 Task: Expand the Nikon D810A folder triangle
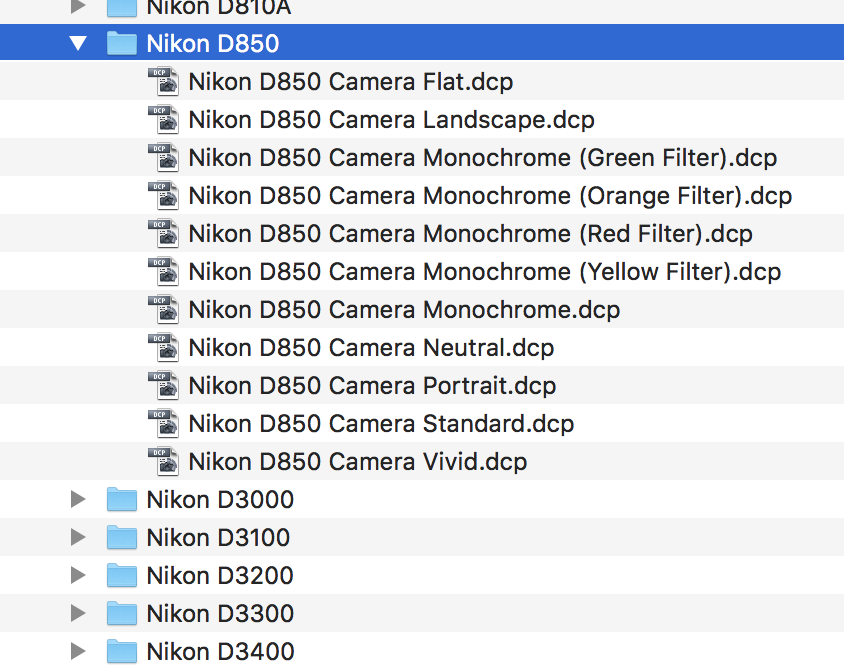(x=79, y=6)
